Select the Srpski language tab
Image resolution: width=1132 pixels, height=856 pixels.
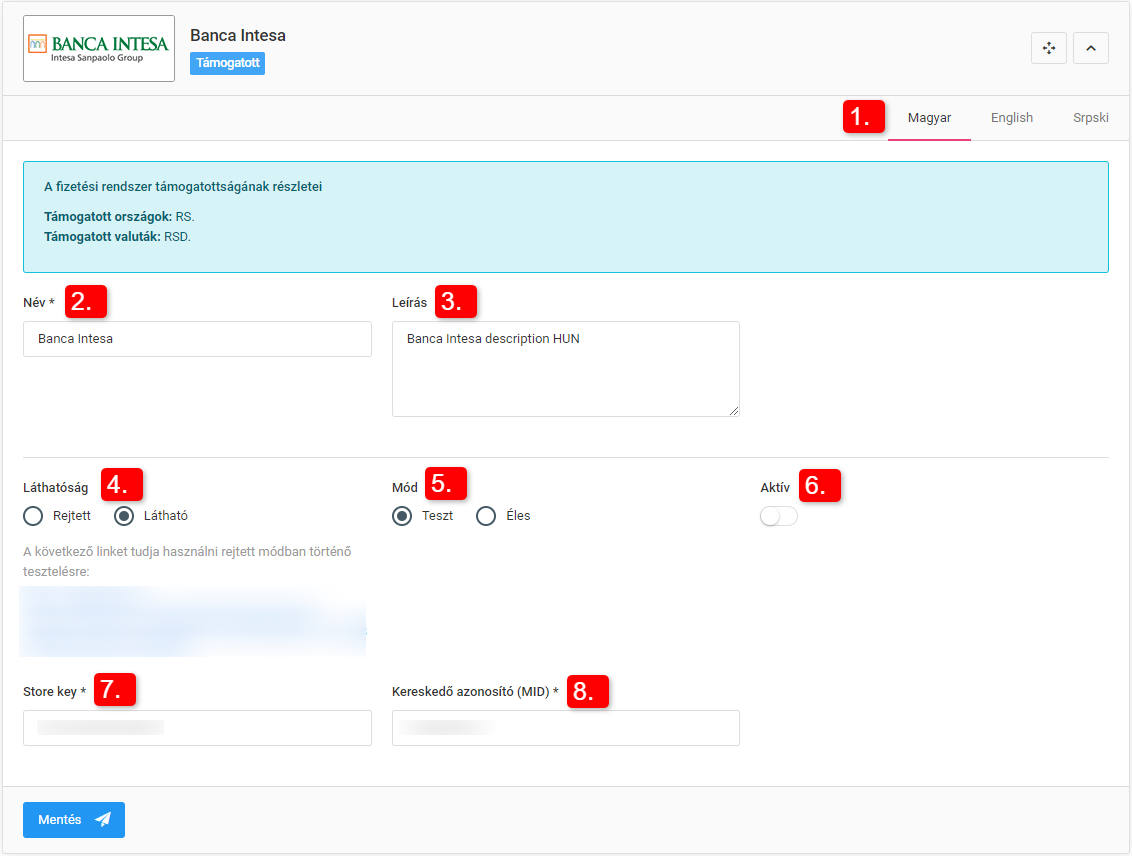(x=1090, y=118)
